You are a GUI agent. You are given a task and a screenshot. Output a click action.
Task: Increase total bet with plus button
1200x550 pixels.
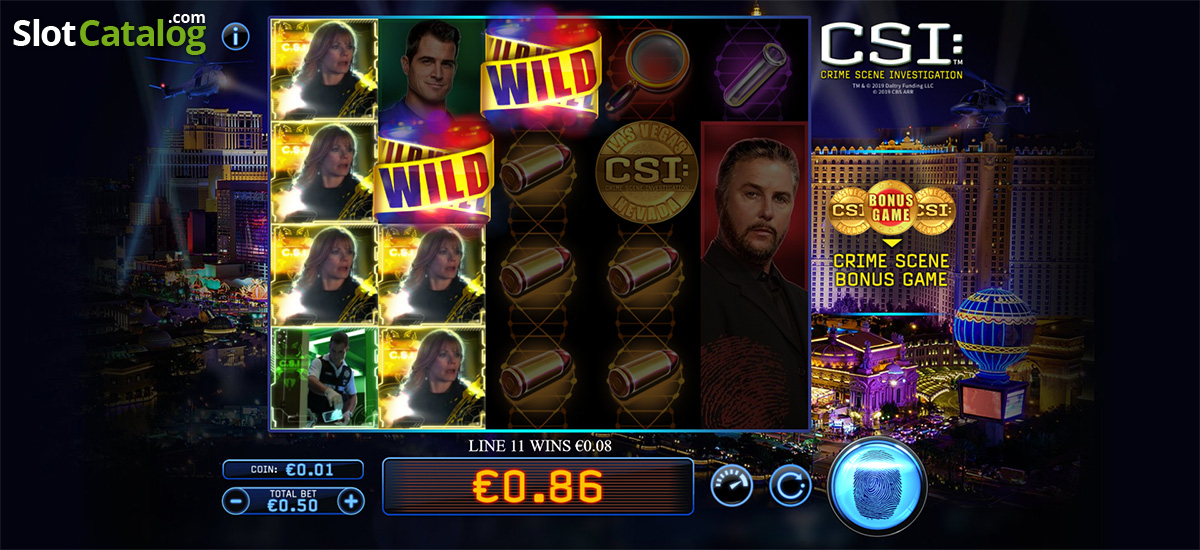[x=351, y=501]
